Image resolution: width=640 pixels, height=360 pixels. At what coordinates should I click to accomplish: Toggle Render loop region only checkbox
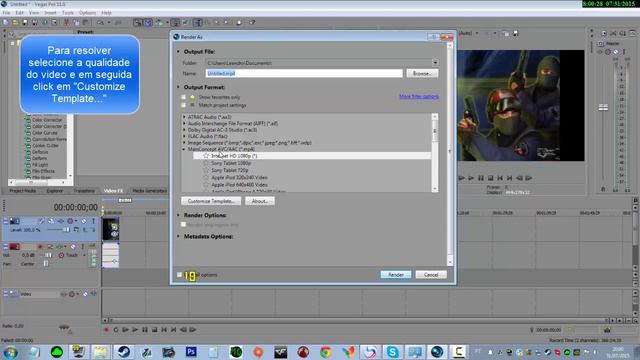click(x=183, y=224)
